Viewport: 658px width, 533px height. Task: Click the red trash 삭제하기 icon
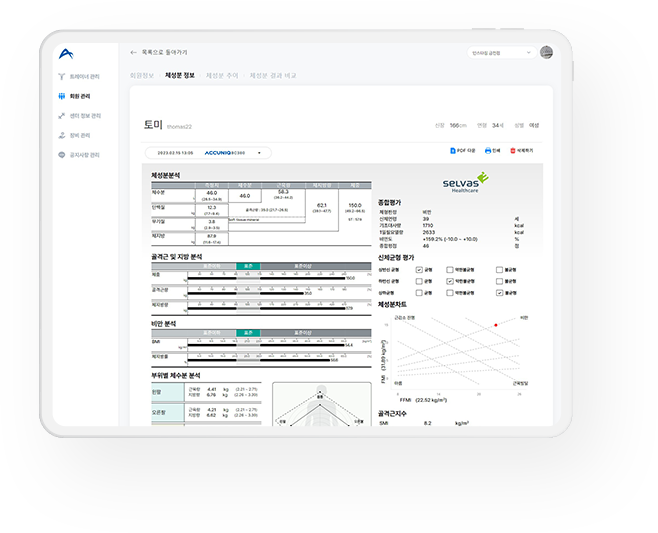coord(512,150)
